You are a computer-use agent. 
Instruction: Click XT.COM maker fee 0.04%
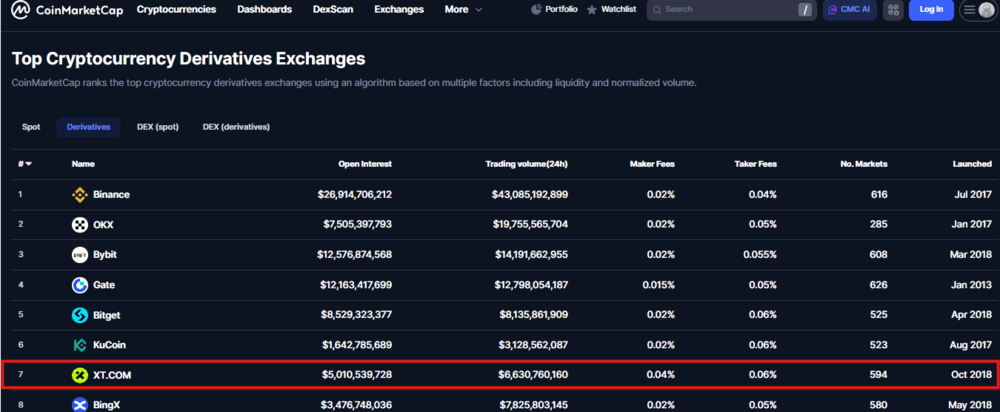(x=660, y=376)
